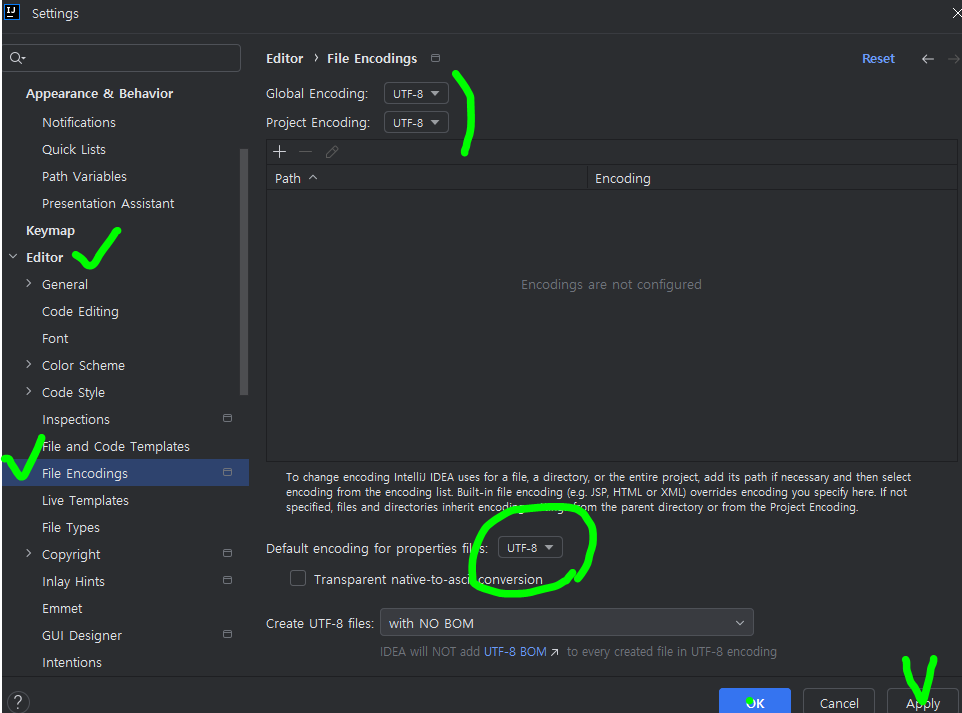Click the Encoding column header
The width and height of the screenshot is (962, 713).
coord(772,178)
